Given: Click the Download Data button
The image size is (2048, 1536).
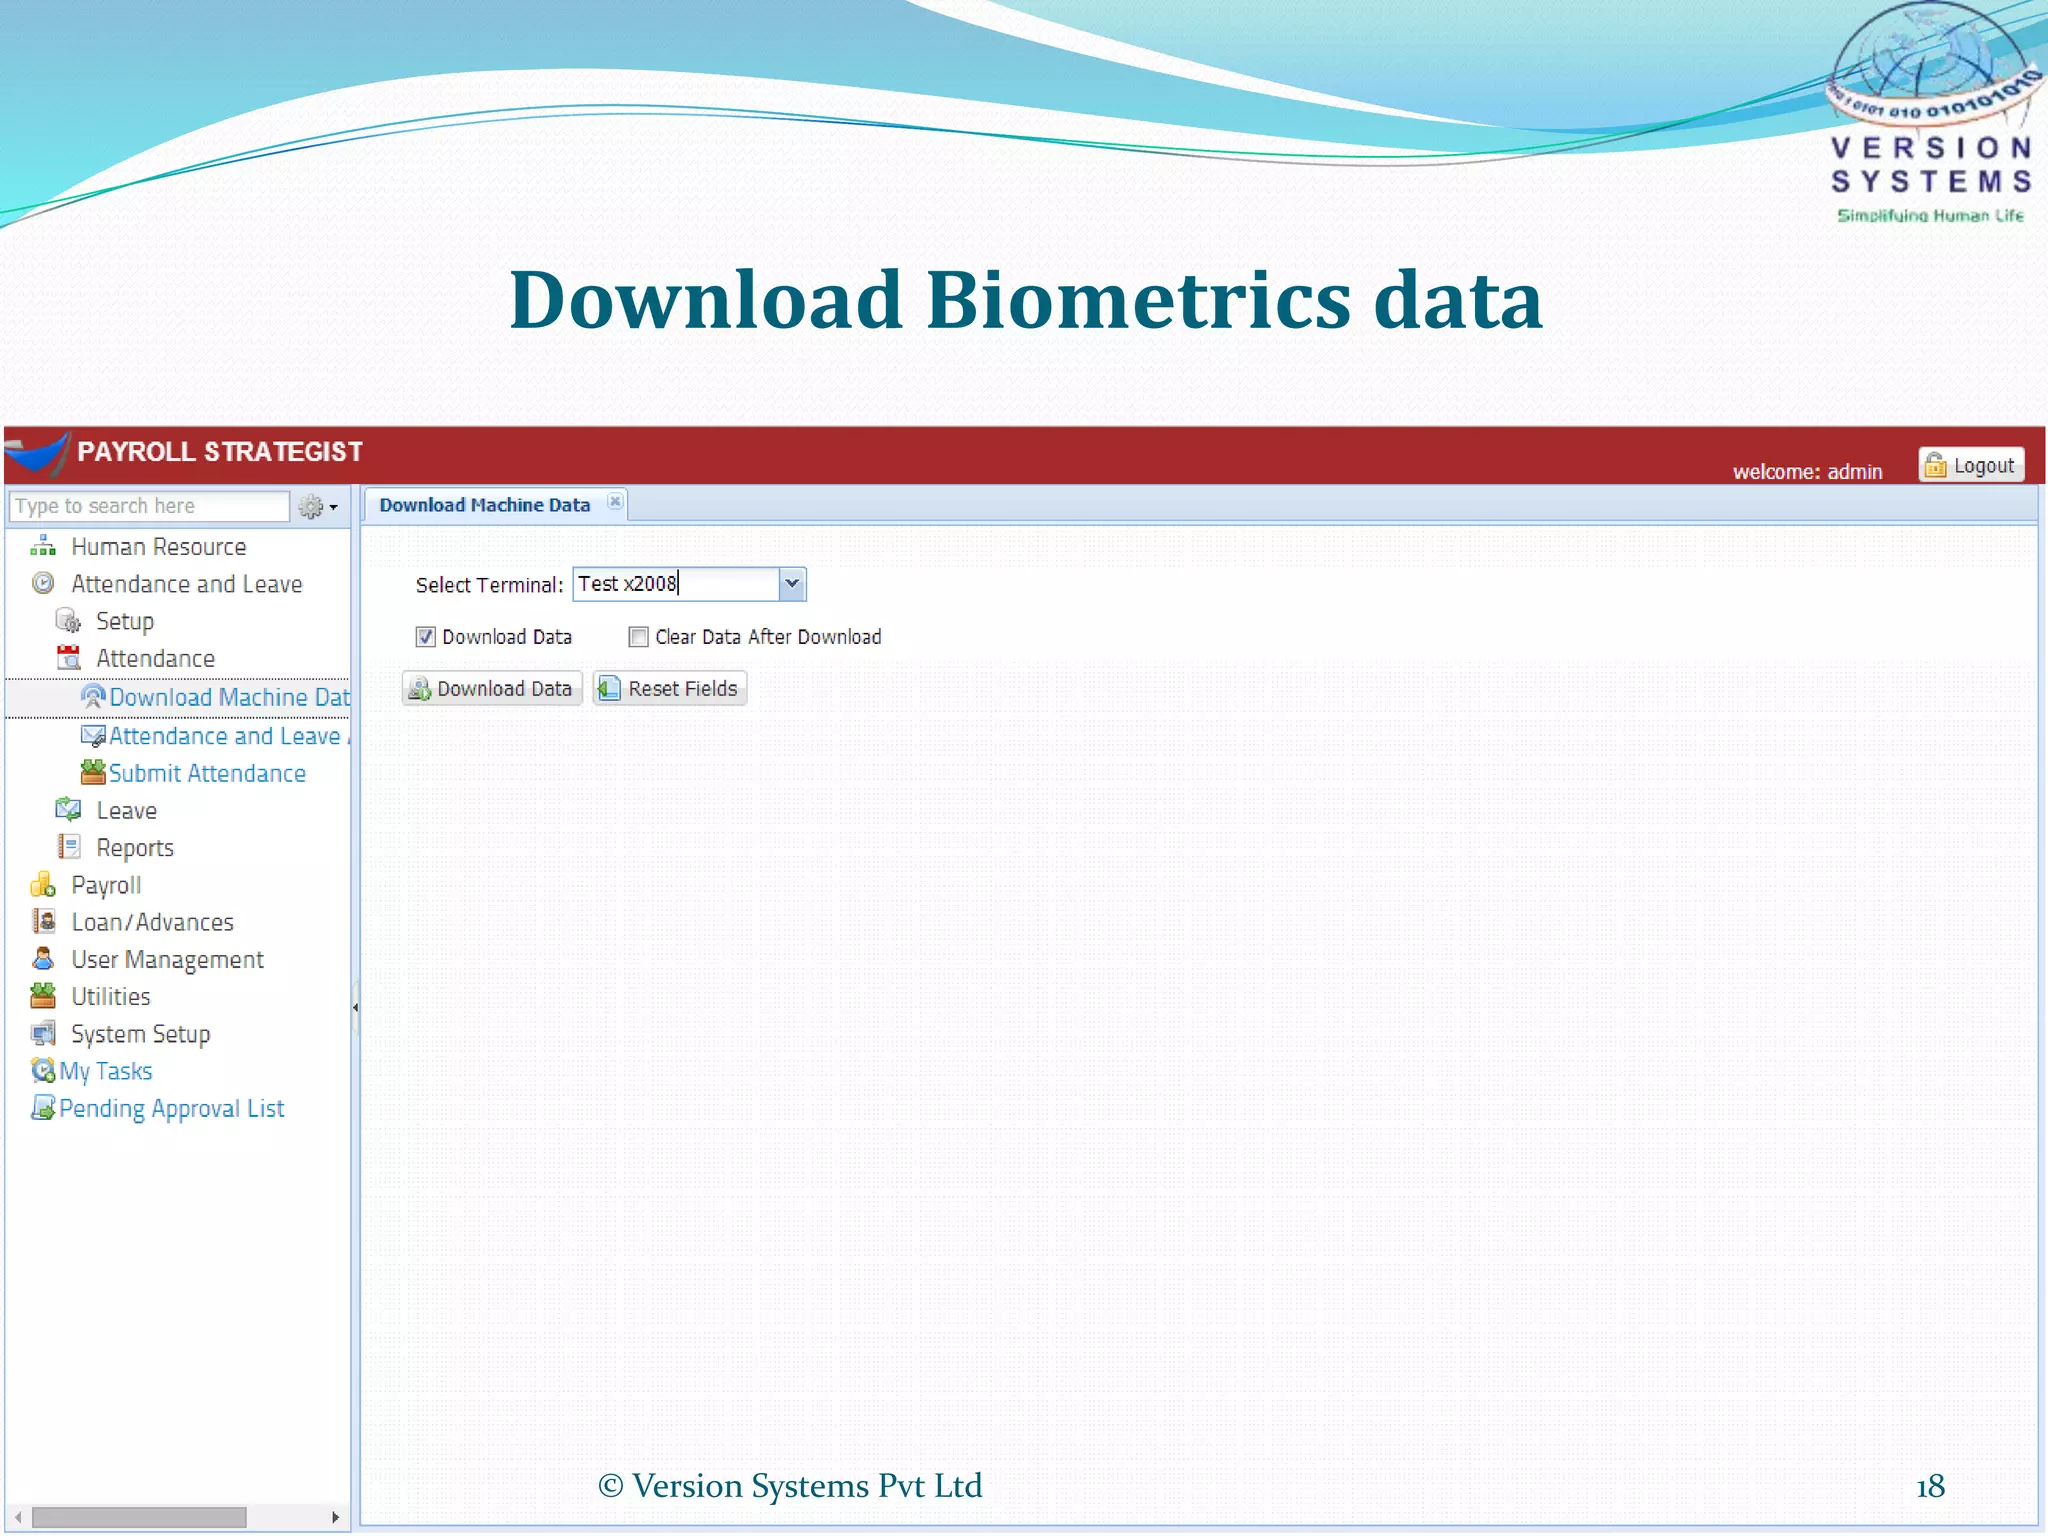Looking at the screenshot, I should pos(492,689).
